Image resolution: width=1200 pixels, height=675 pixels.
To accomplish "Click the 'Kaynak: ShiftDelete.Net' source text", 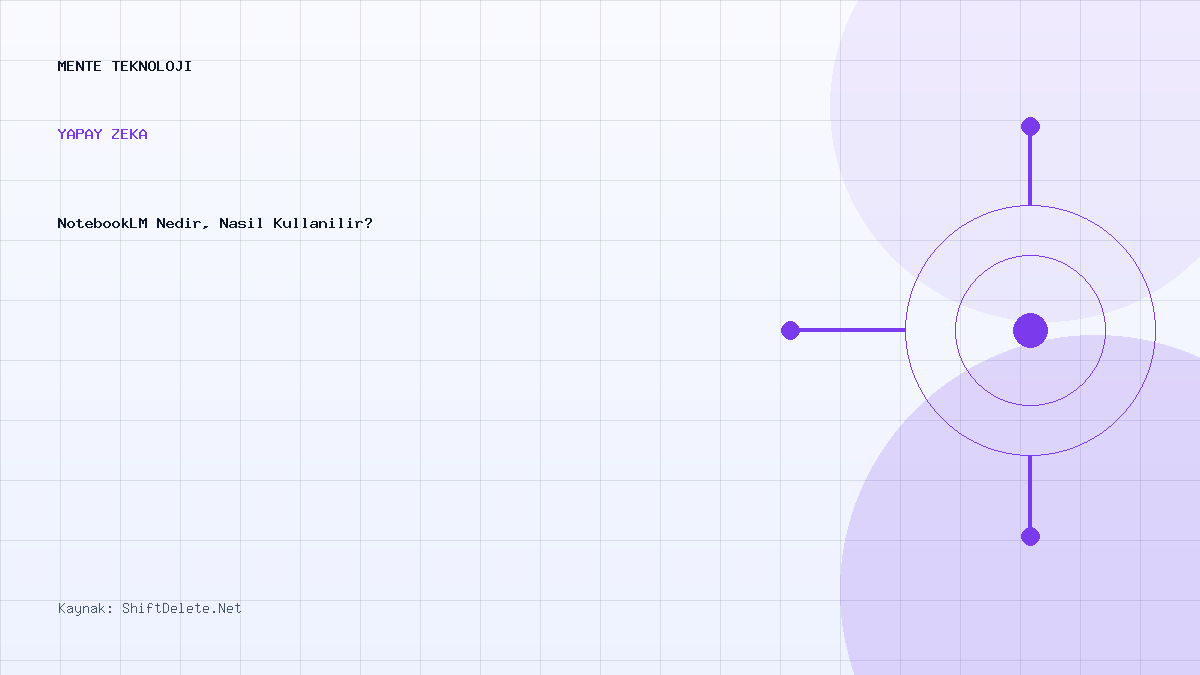I will click(x=150, y=608).
